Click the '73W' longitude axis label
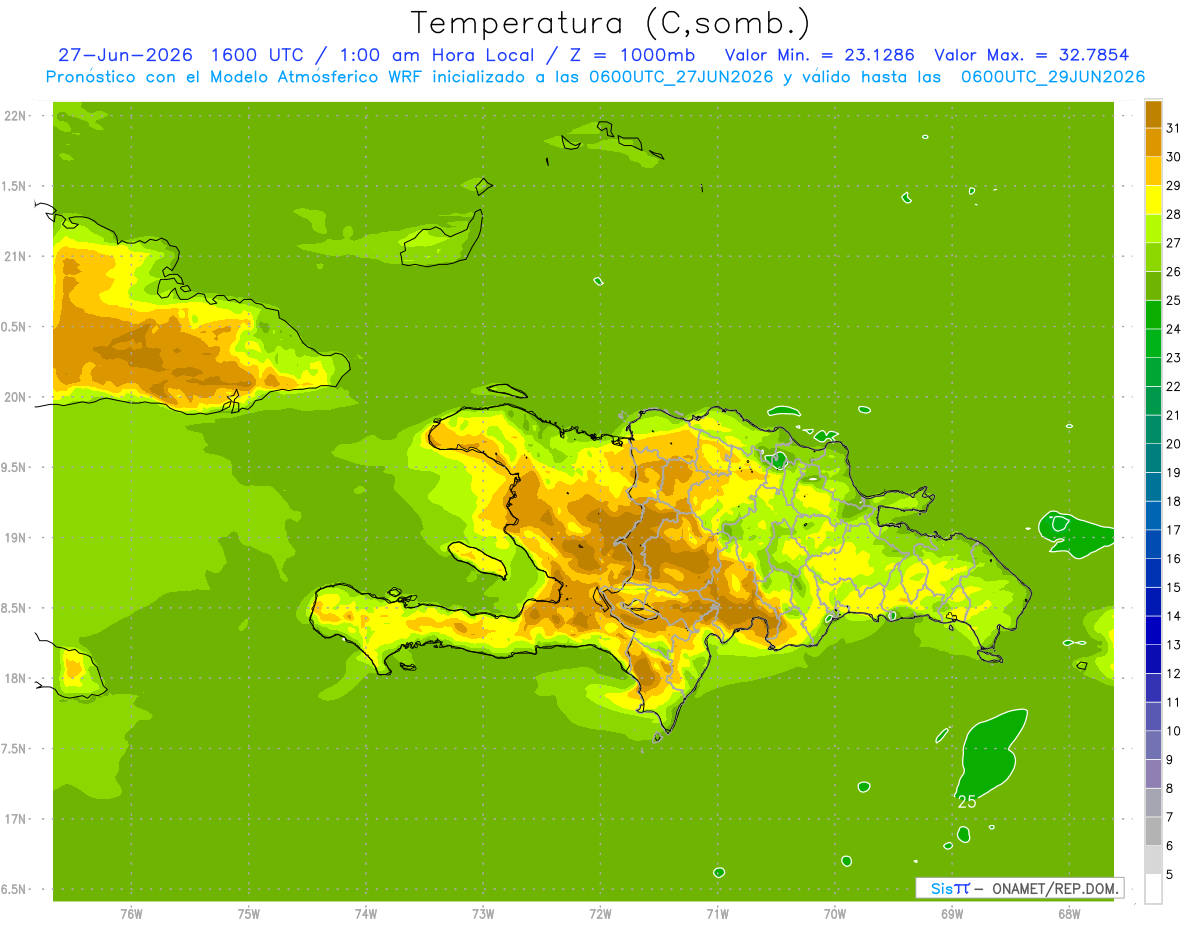Image resolution: width=1200 pixels, height=927 pixels. point(483,914)
